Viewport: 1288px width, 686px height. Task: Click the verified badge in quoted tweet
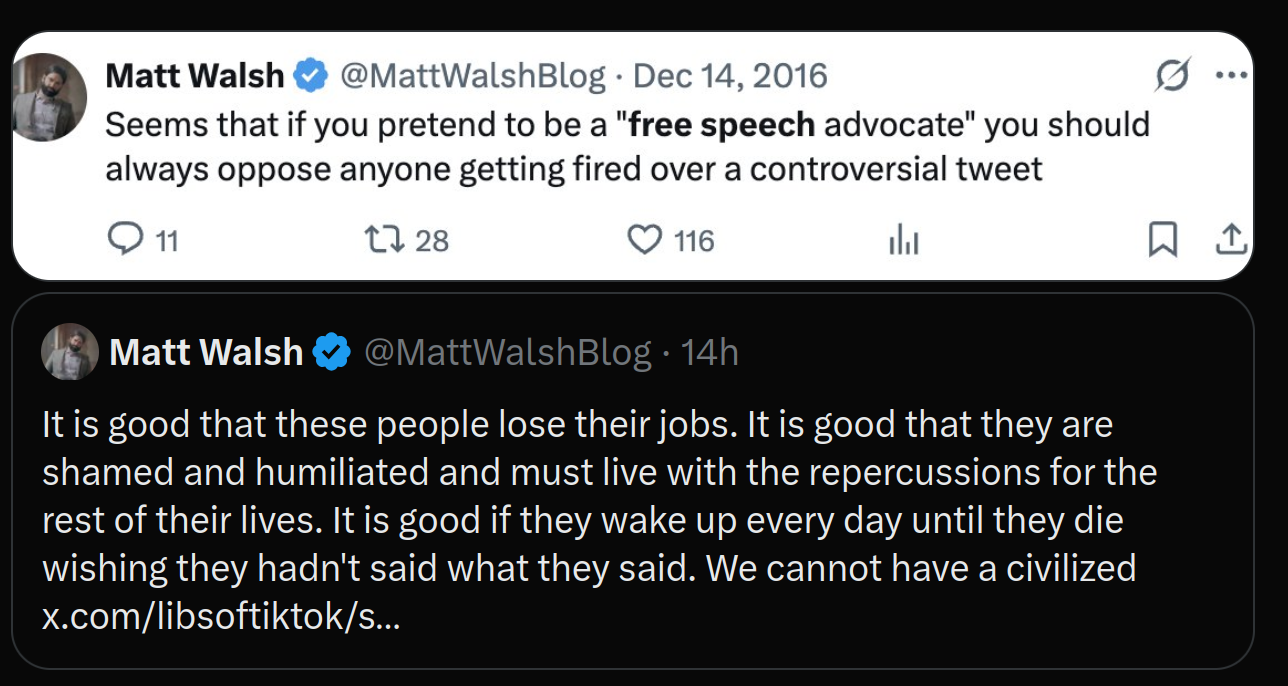[333, 352]
